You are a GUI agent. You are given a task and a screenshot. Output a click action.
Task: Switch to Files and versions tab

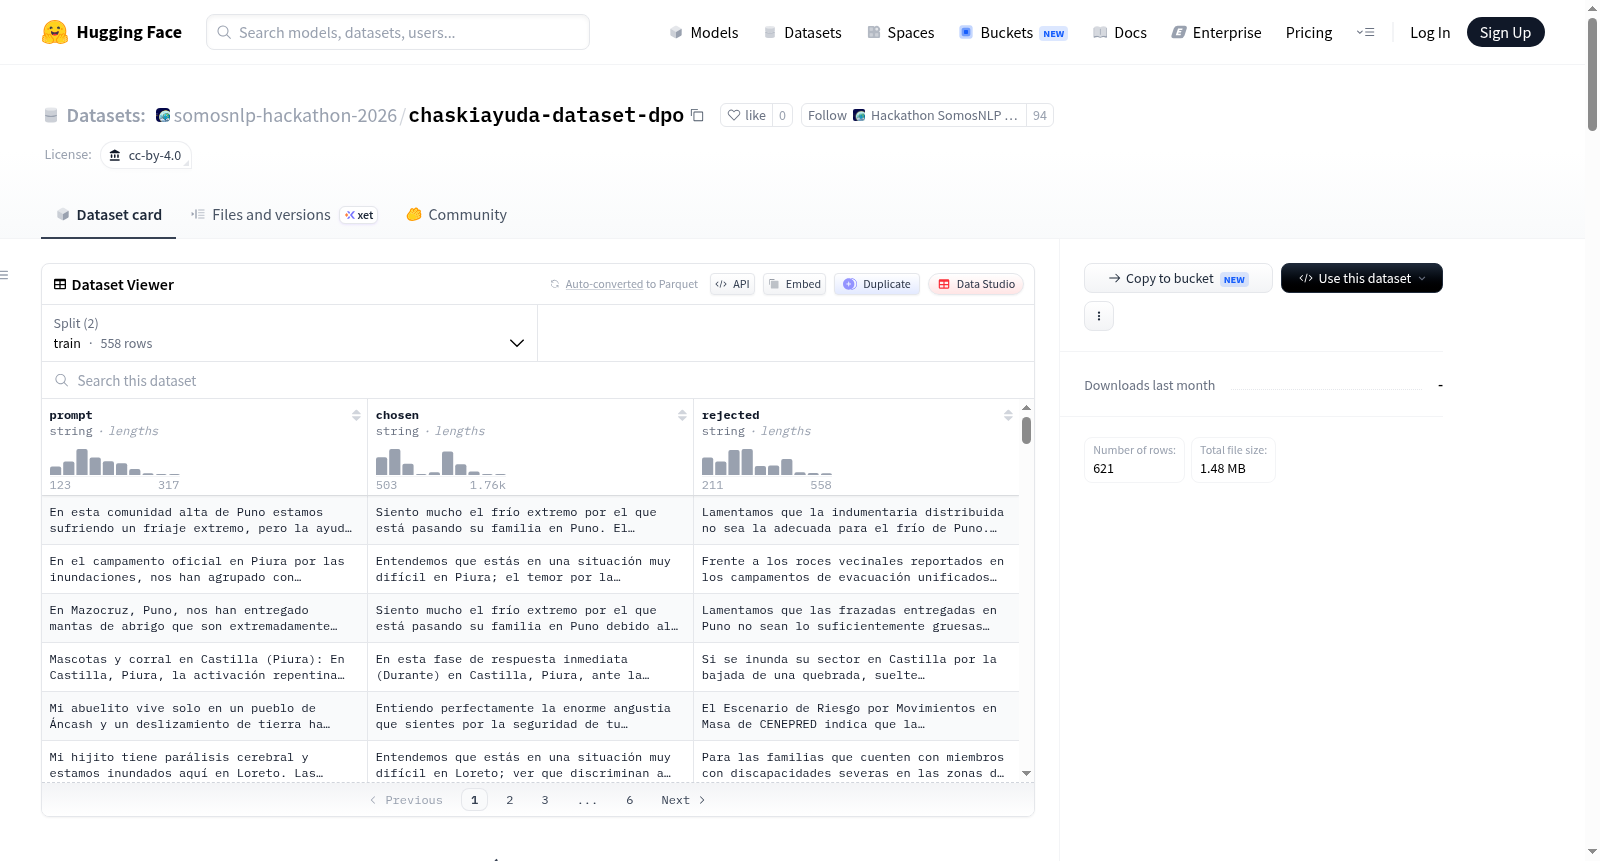coord(283,215)
